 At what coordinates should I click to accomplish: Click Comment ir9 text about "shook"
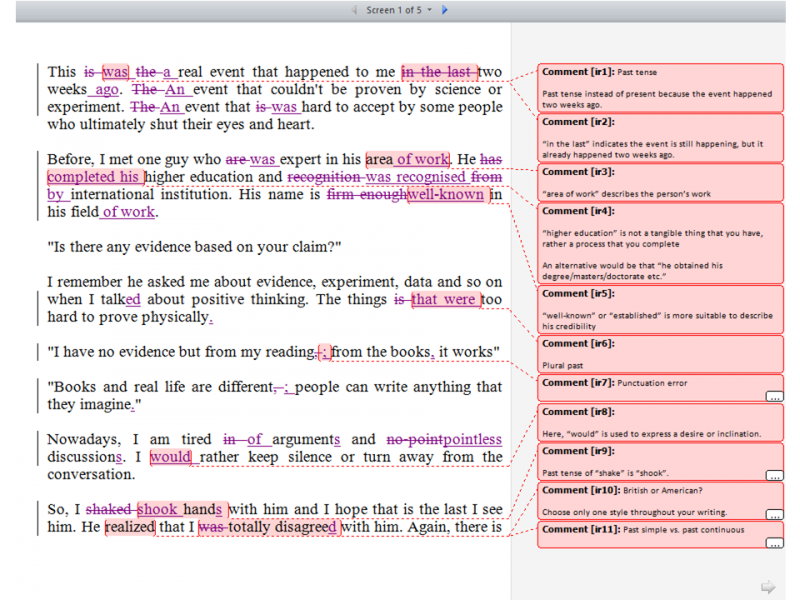click(x=605, y=473)
